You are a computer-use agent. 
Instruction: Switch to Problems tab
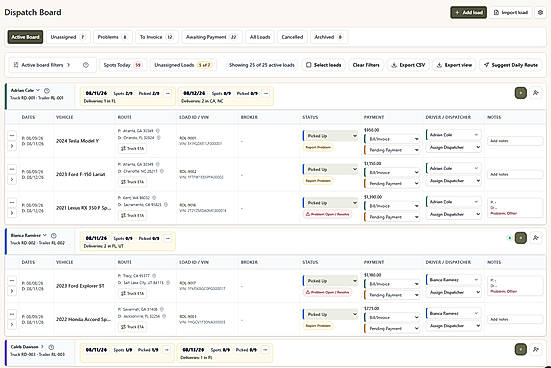112,37
